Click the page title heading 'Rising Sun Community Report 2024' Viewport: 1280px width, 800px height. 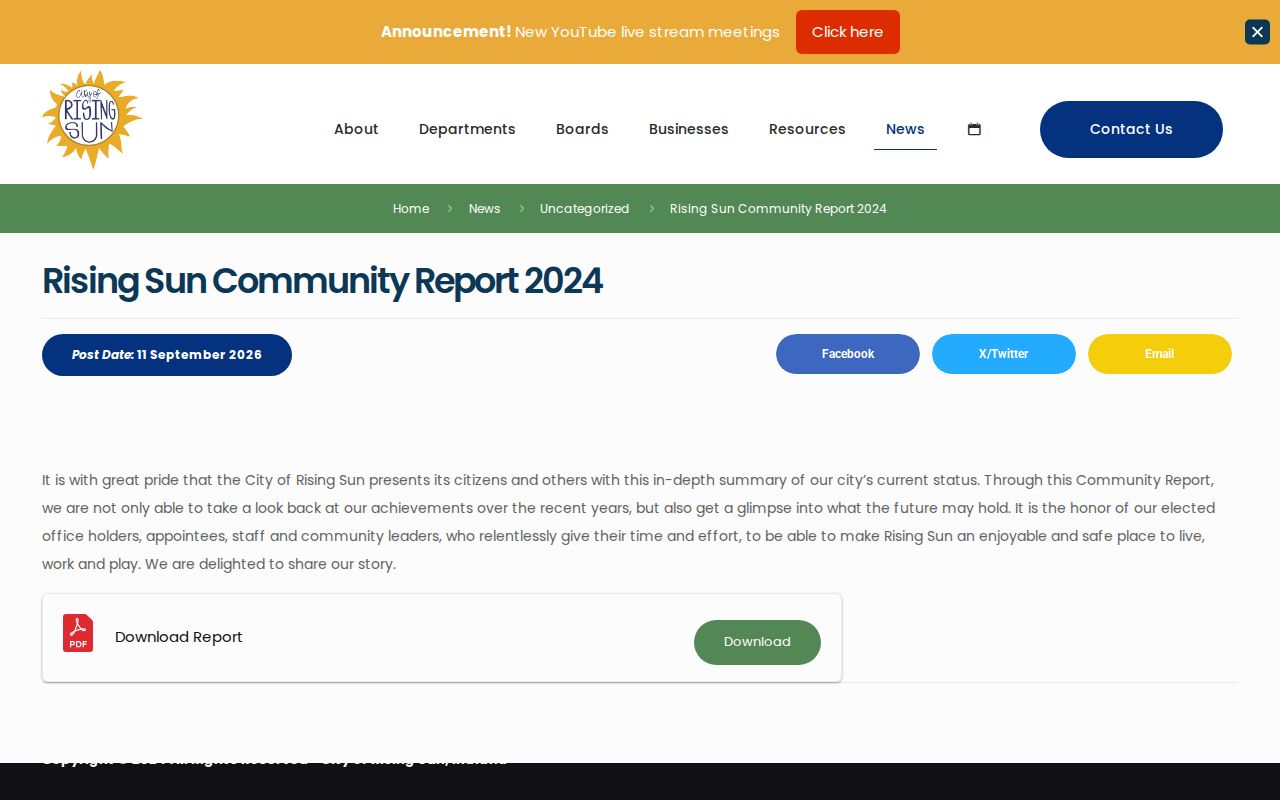322,281
